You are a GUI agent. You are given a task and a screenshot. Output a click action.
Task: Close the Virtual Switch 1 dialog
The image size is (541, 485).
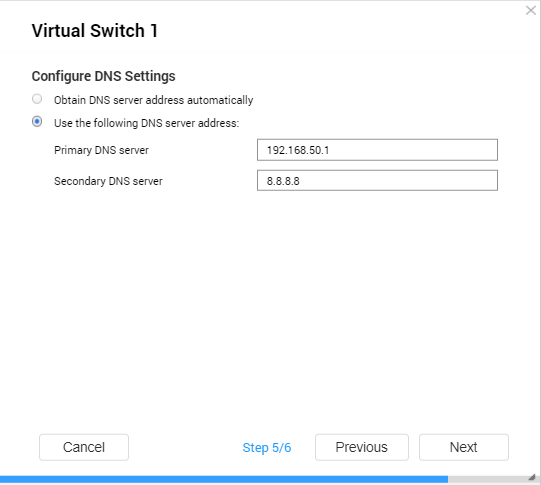(531, 10)
